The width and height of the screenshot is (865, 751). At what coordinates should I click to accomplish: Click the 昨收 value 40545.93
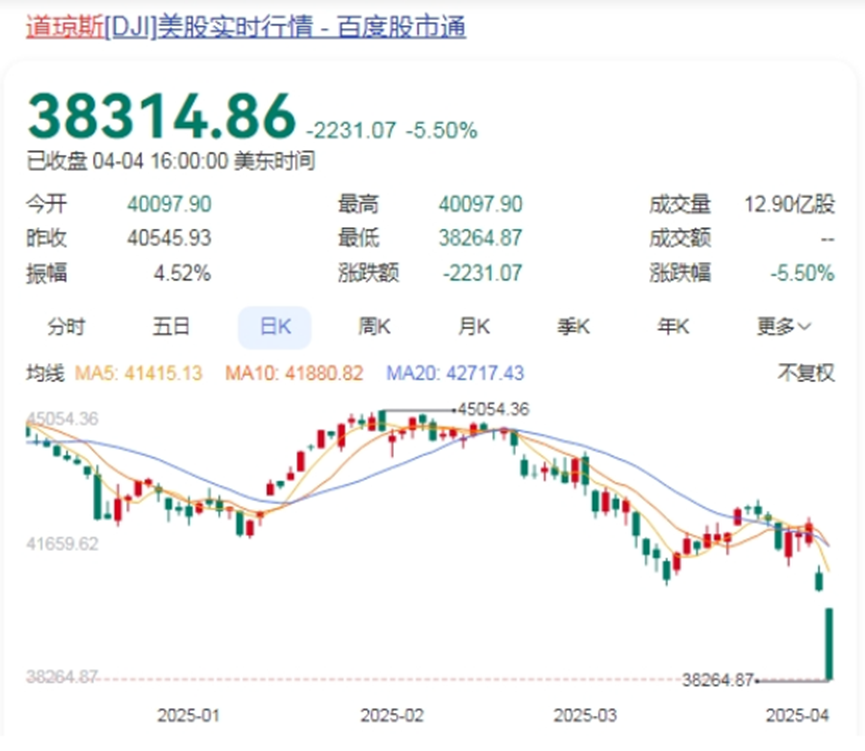[x=169, y=238]
